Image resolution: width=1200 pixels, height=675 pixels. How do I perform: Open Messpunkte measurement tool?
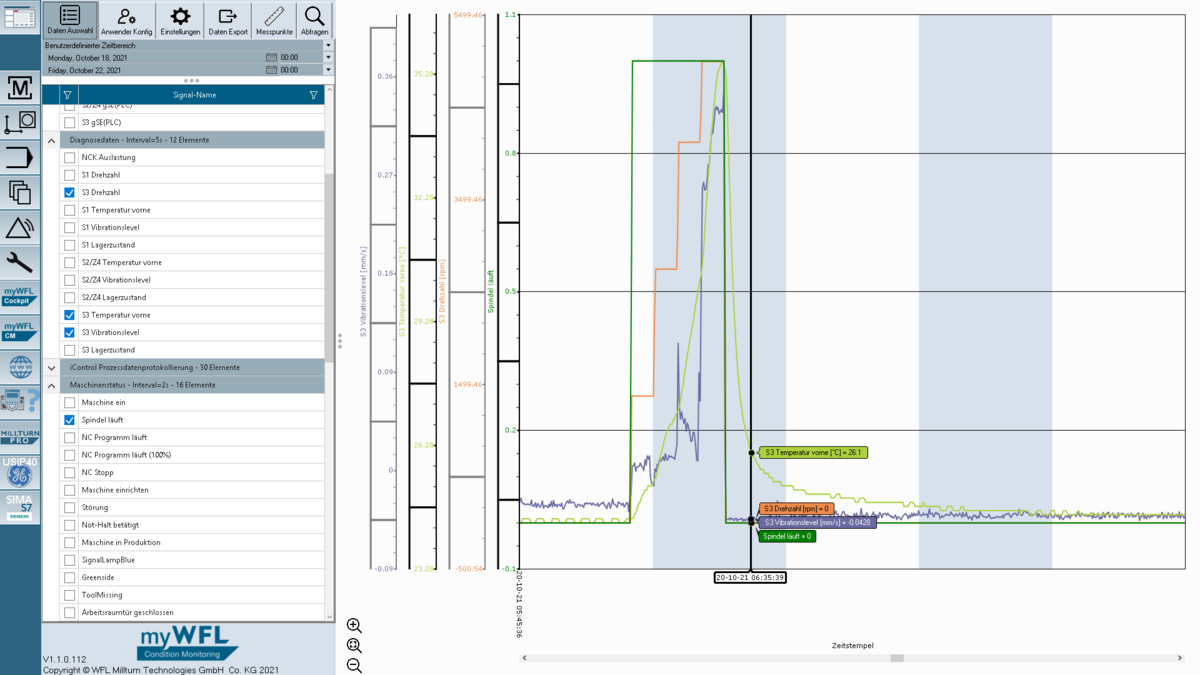272,20
